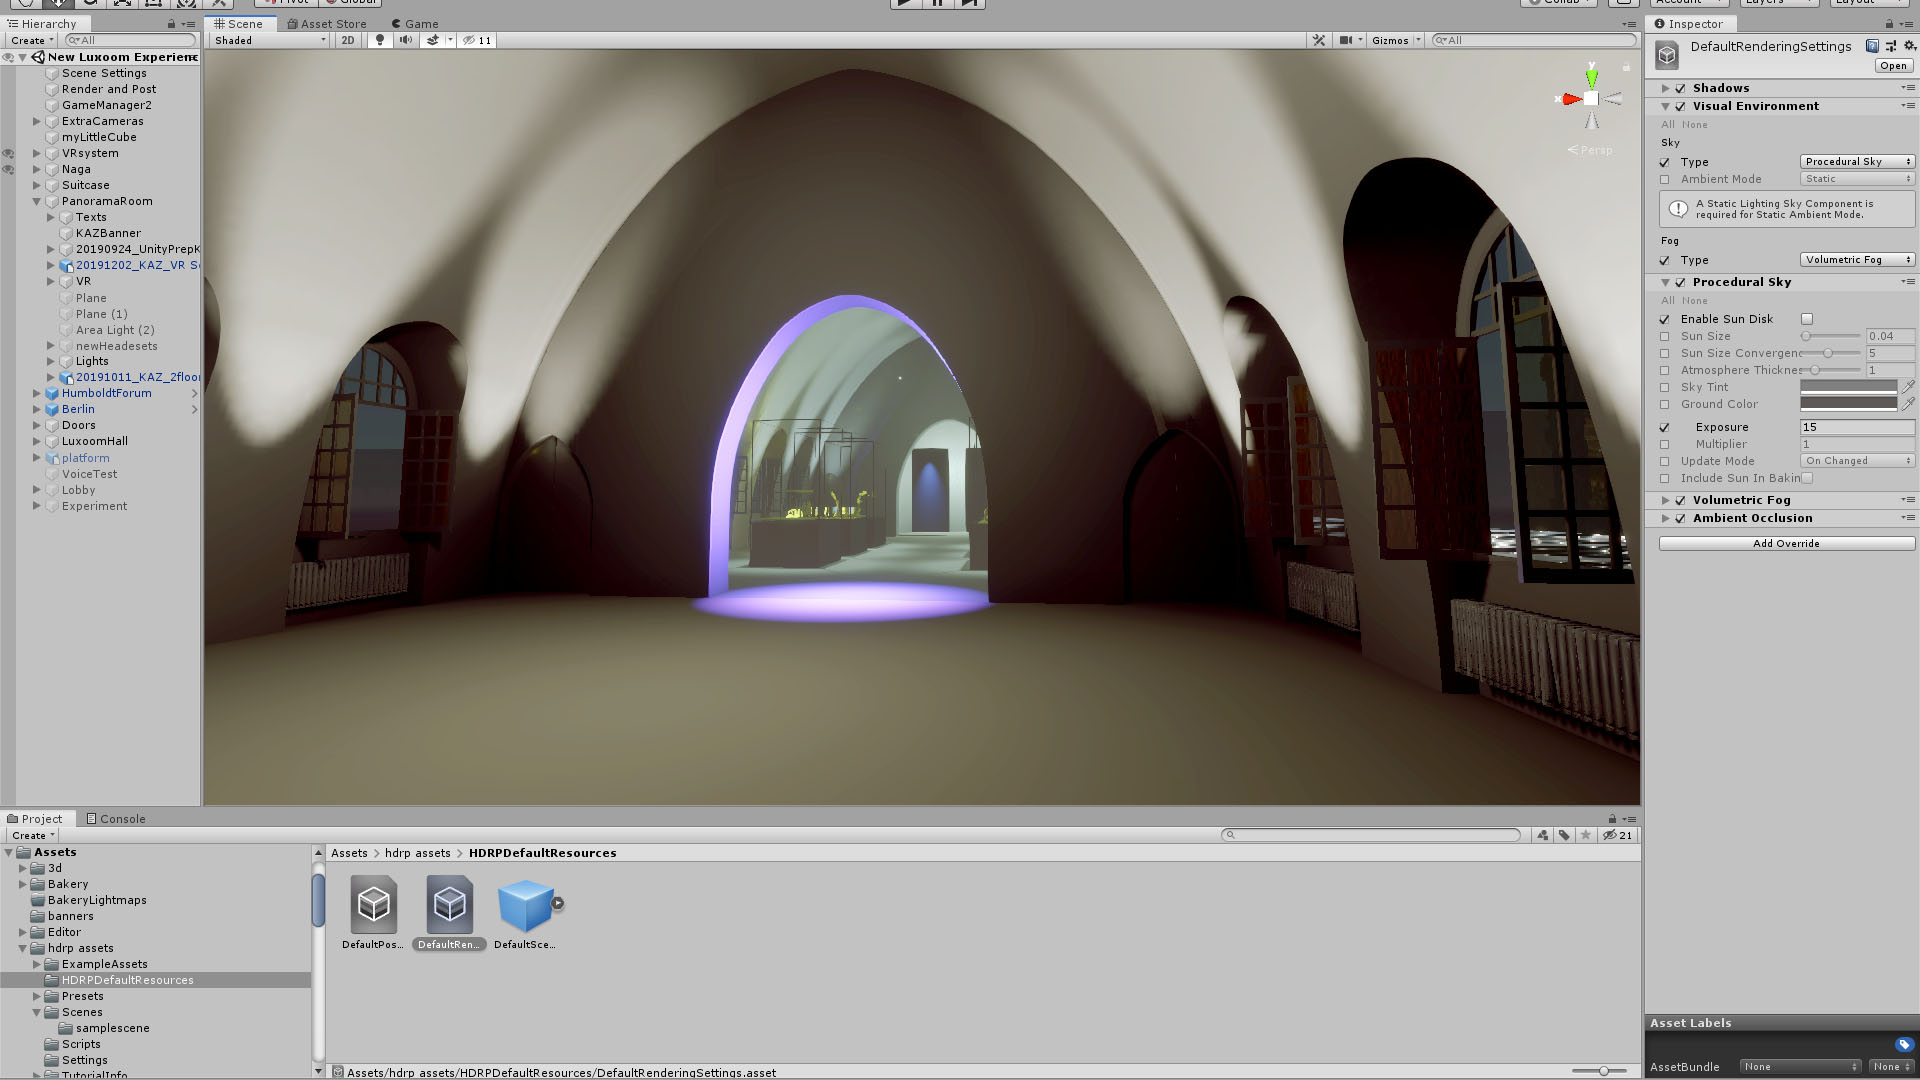This screenshot has height=1080, width=1920.
Task: Click the Add Override button
Action: [x=1787, y=543]
